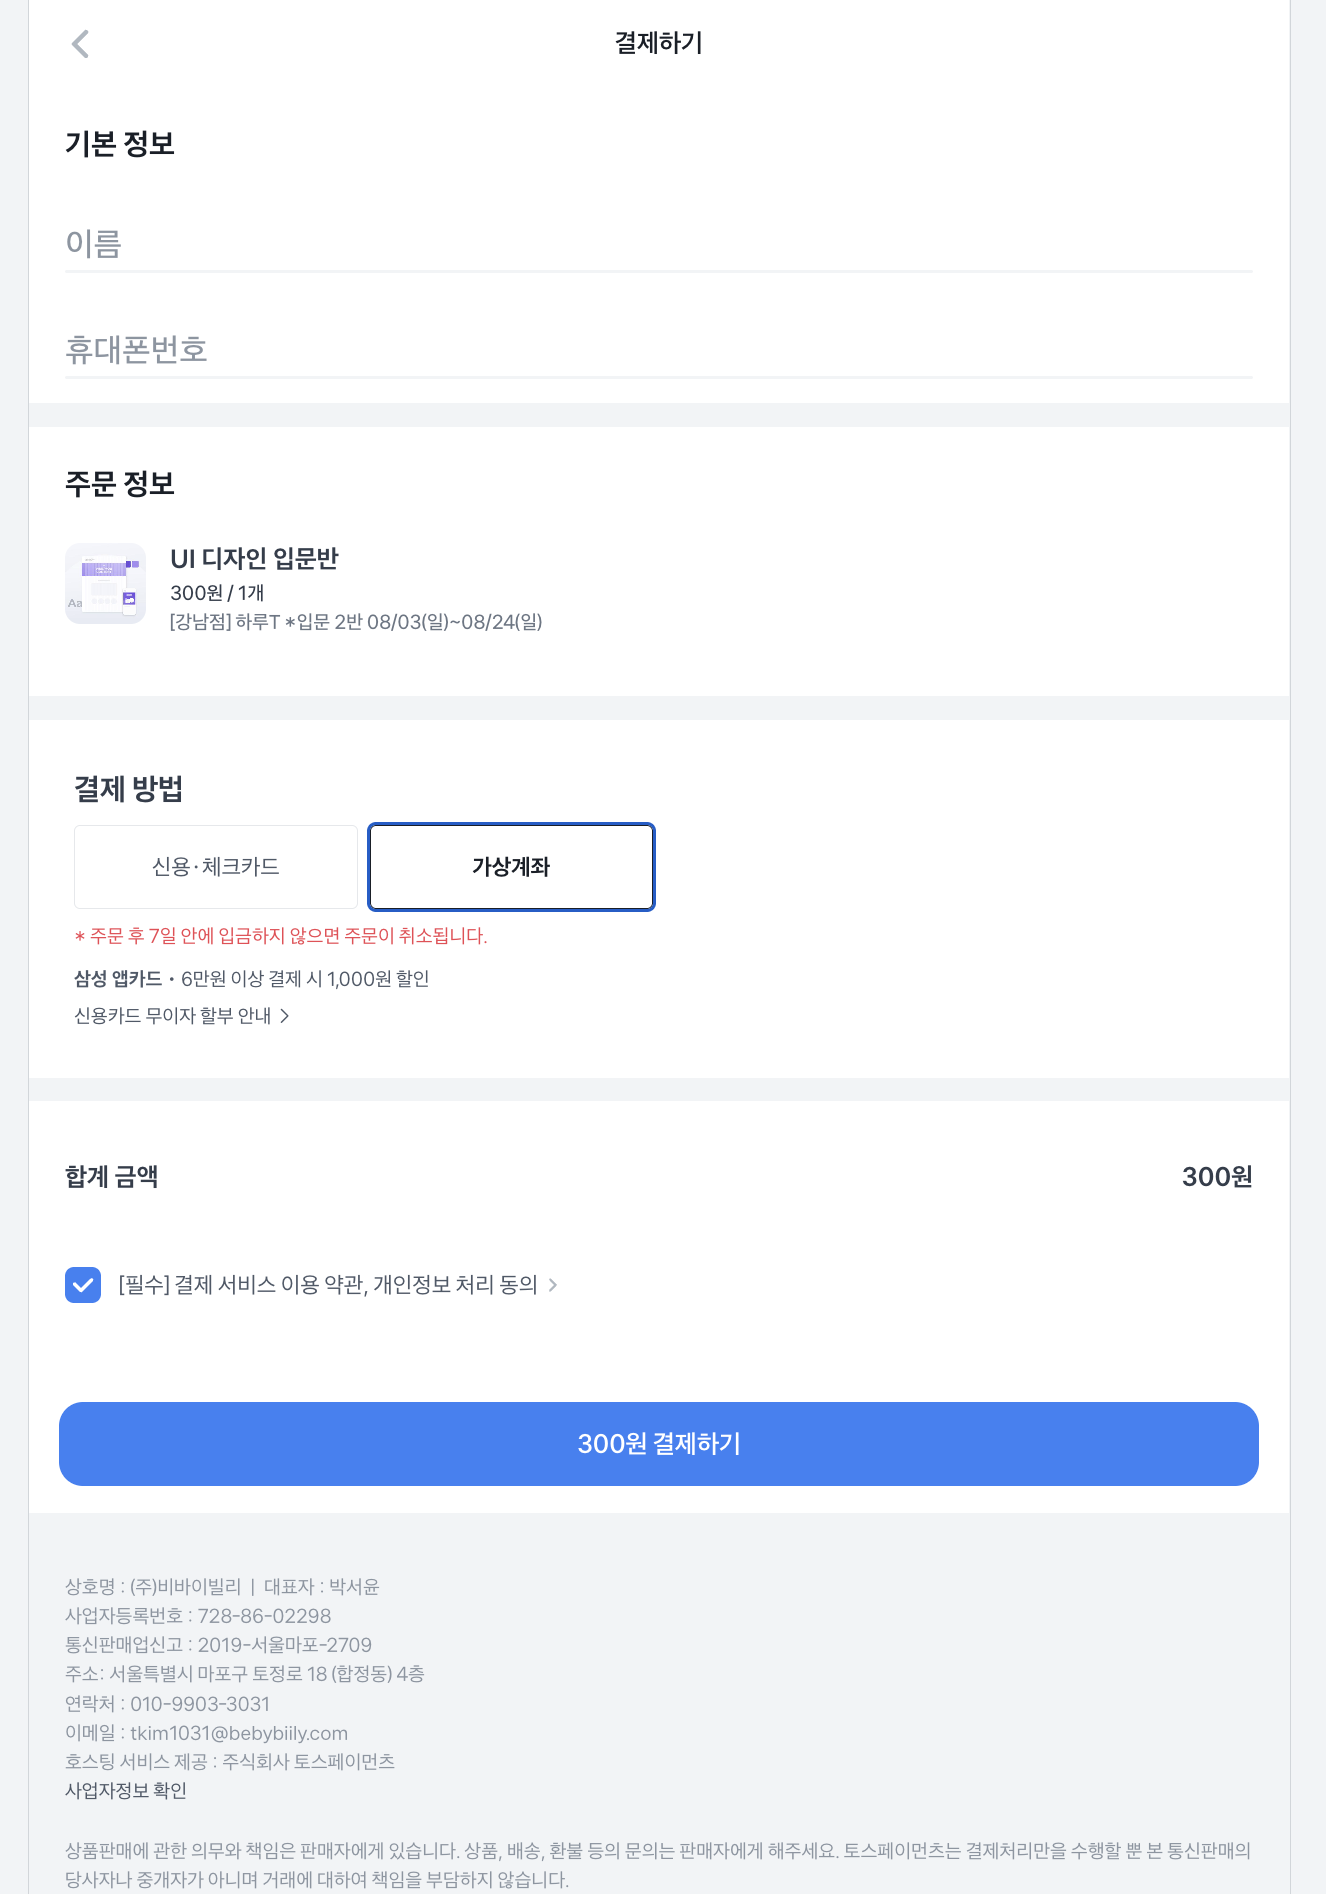Expand terms via chevron after 개인정보 처리 동의
1326x1894 pixels.
(553, 1285)
